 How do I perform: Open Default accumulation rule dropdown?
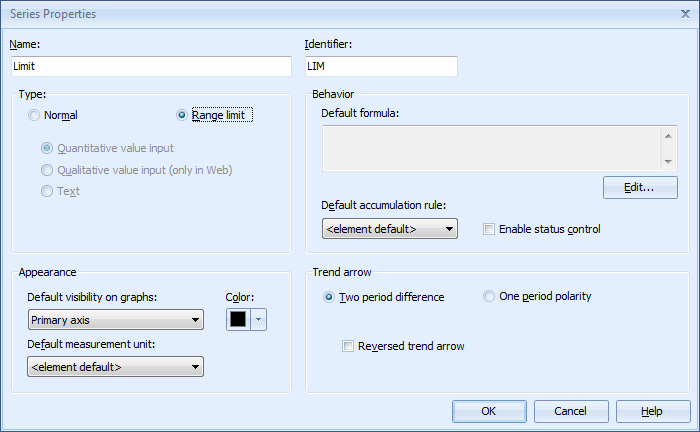coord(390,229)
